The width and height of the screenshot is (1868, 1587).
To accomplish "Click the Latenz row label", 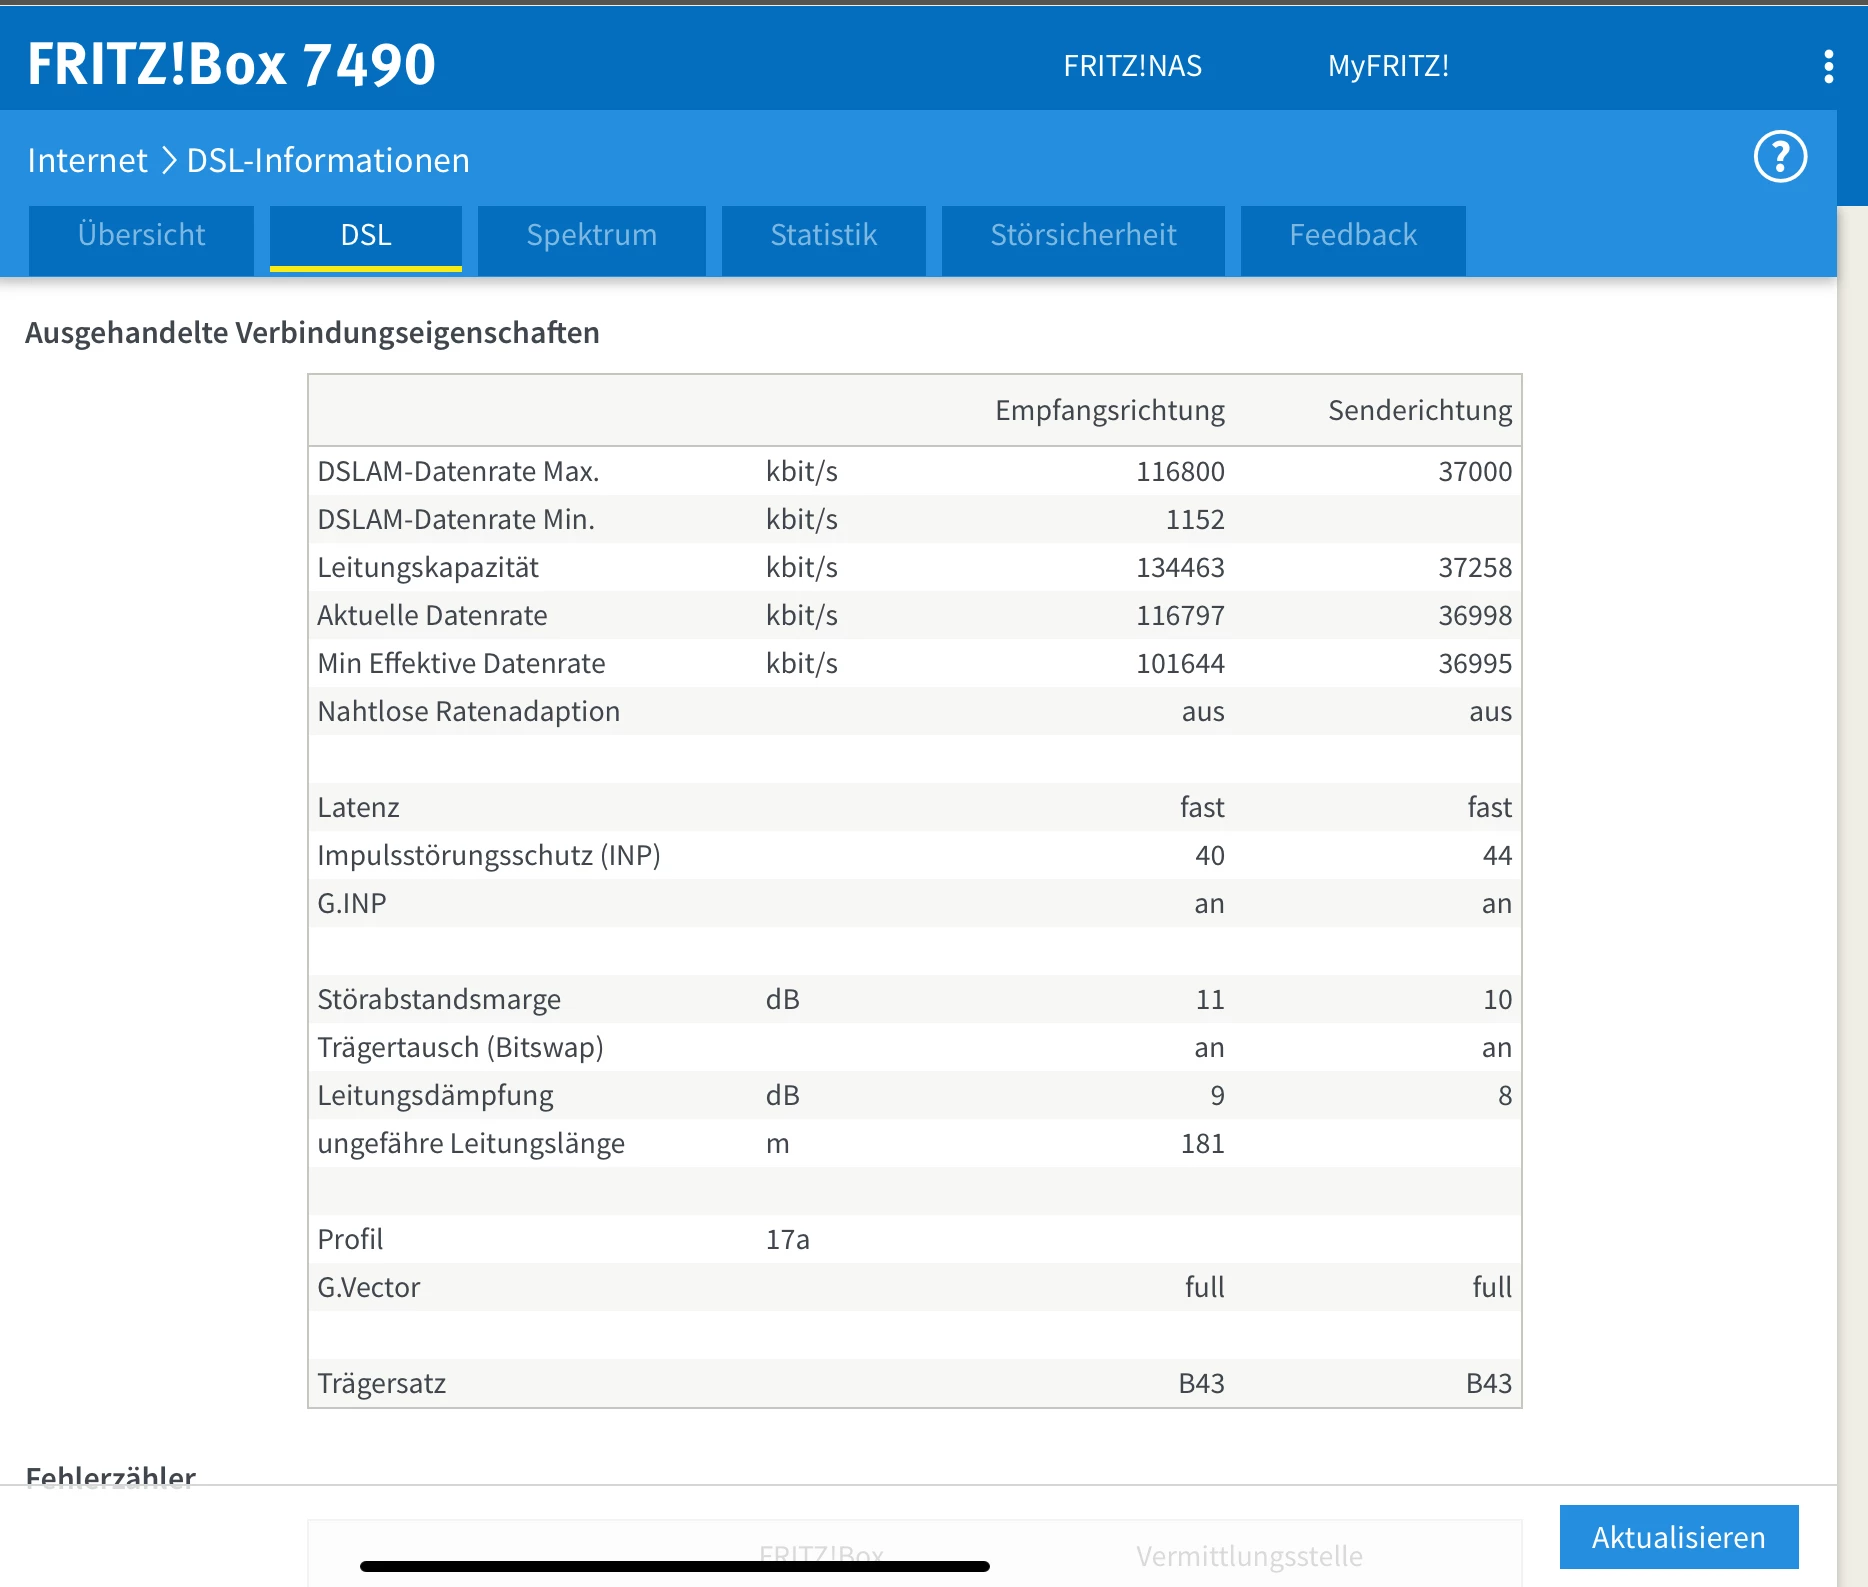I will pos(358,807).
